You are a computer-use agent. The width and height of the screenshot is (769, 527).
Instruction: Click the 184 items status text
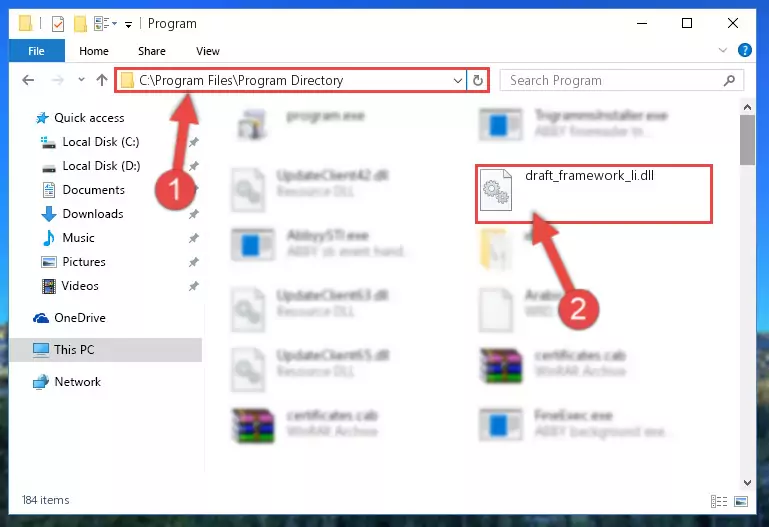click(46, 500)
